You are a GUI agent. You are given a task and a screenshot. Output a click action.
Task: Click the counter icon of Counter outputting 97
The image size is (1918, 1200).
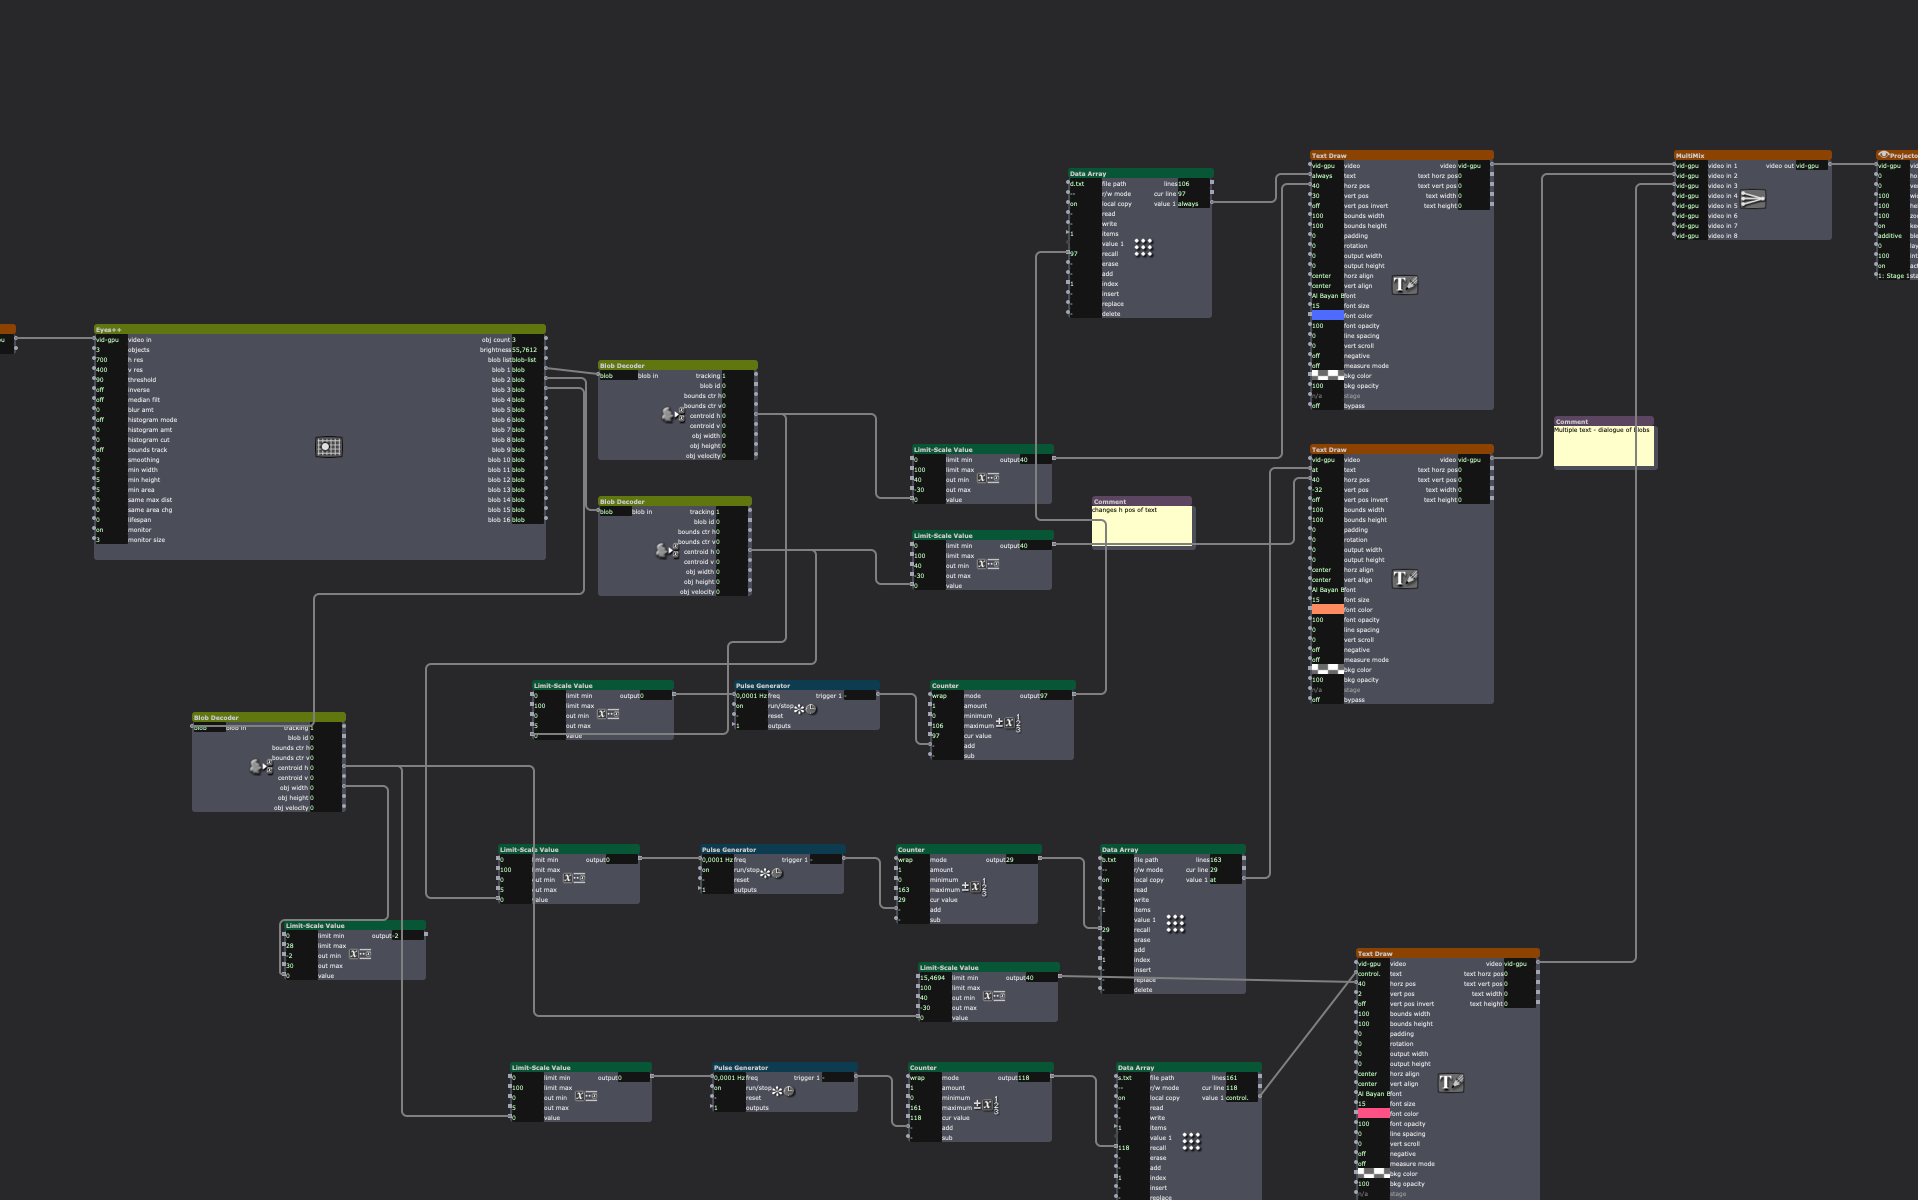point(1008,722)
